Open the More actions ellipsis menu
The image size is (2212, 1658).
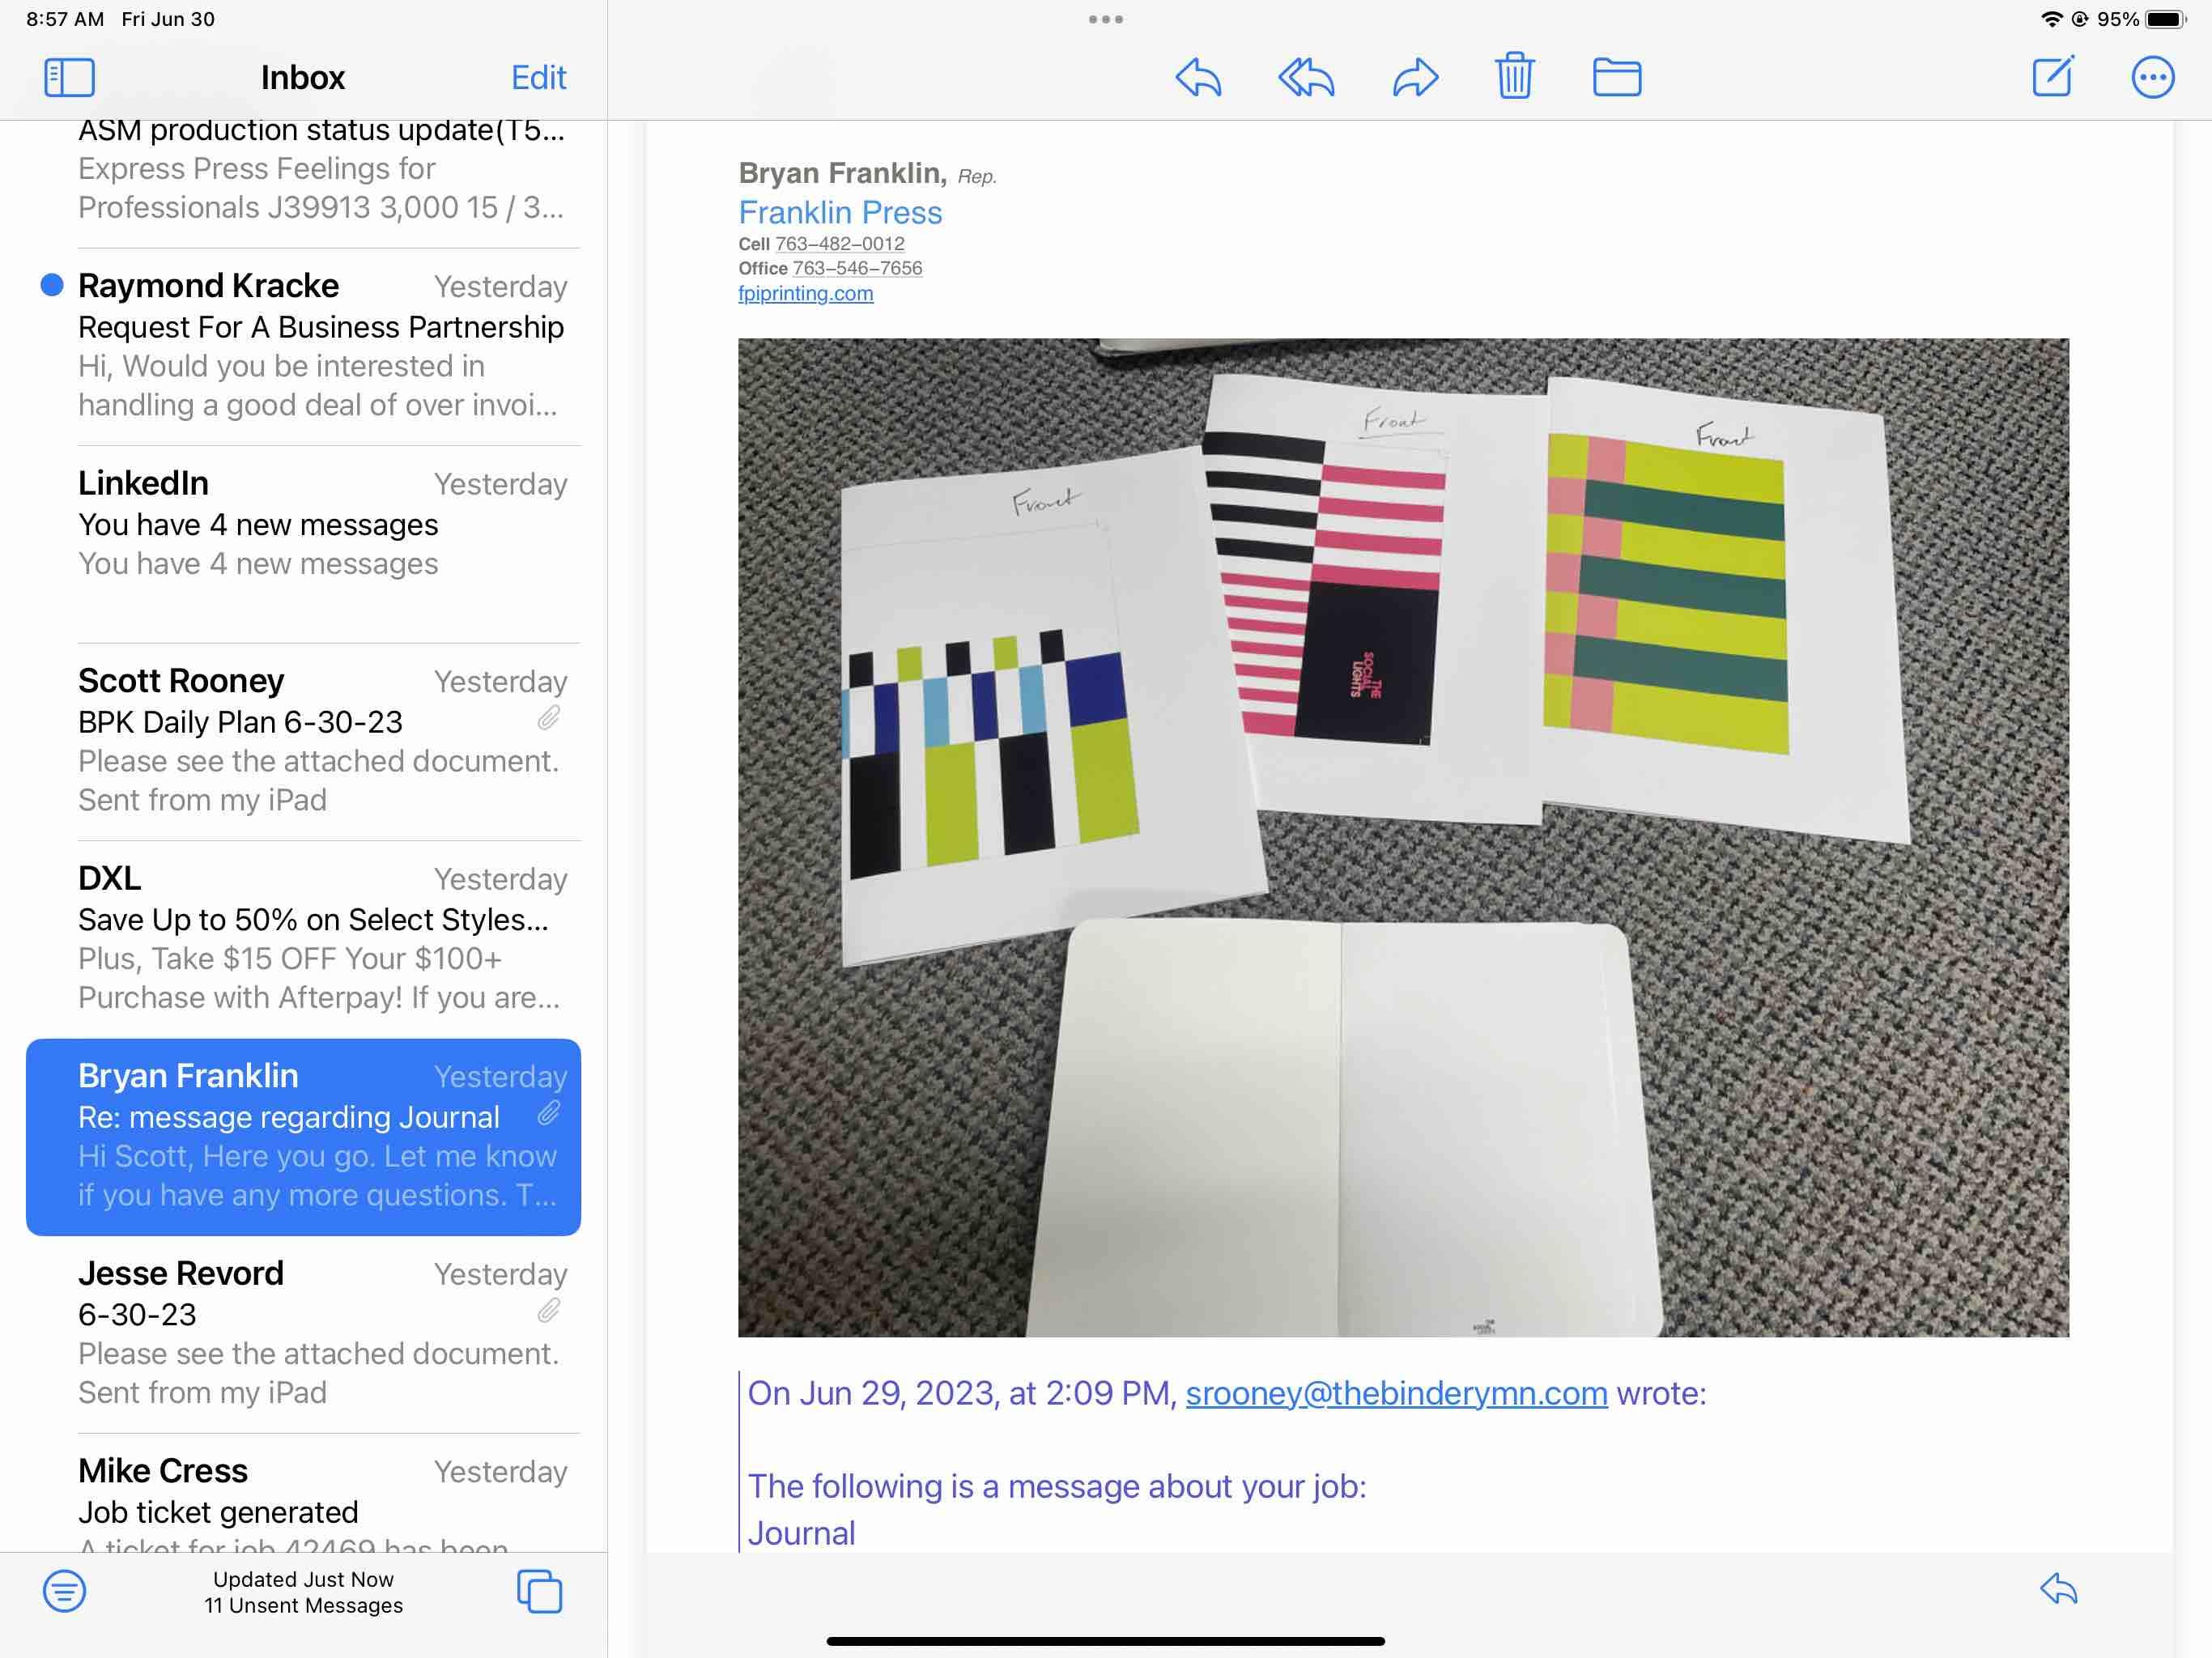coord(2152,77)
